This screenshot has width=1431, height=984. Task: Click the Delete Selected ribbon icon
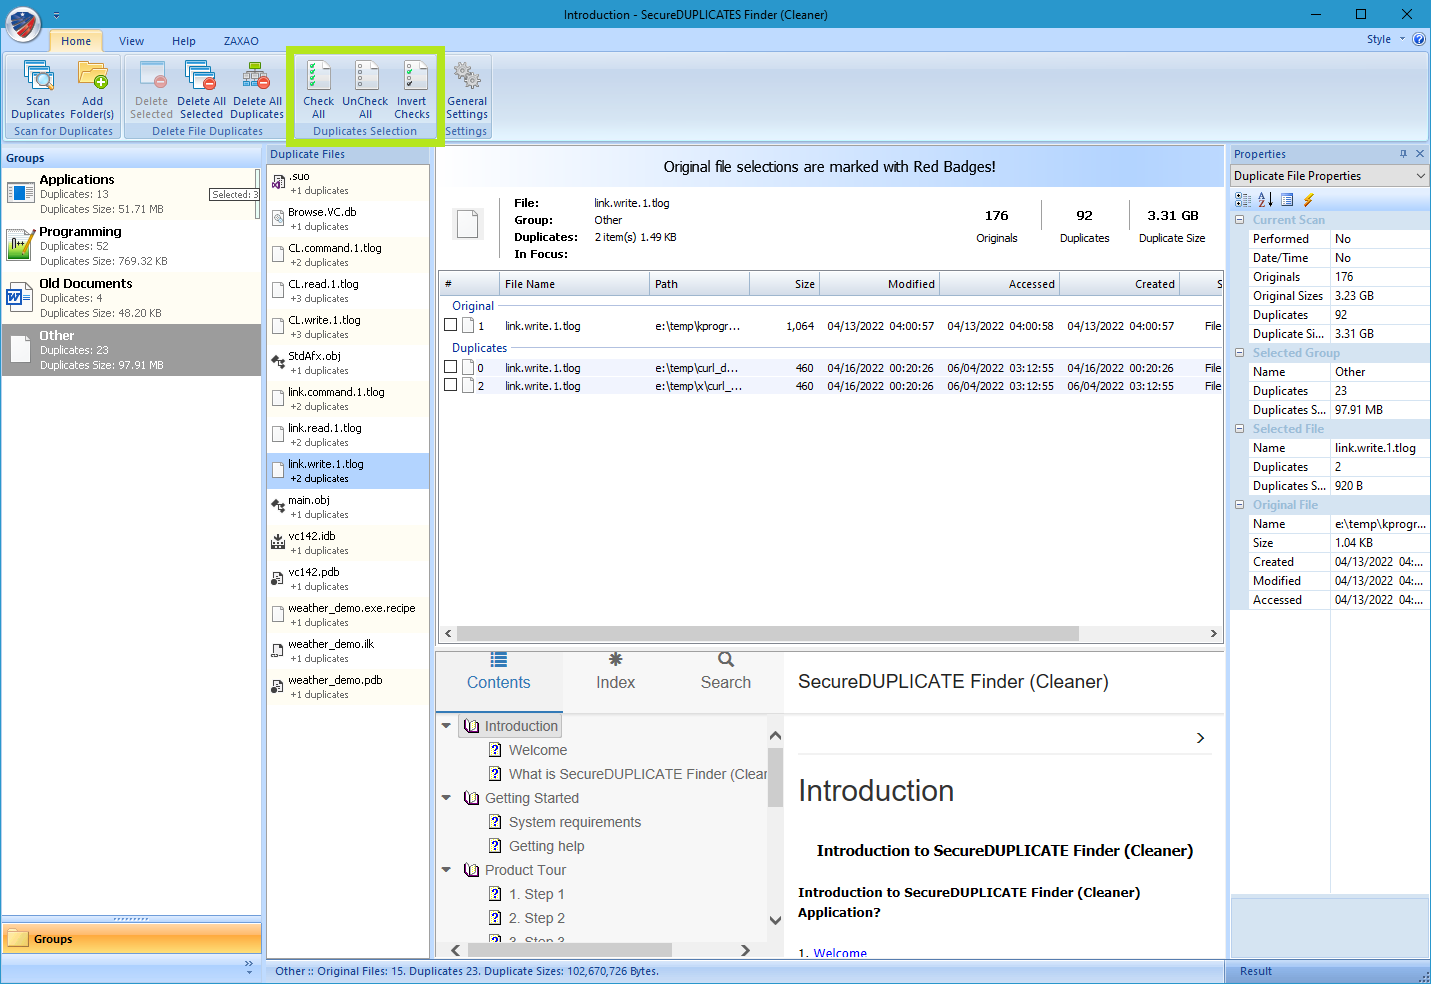tap(152, 77)
